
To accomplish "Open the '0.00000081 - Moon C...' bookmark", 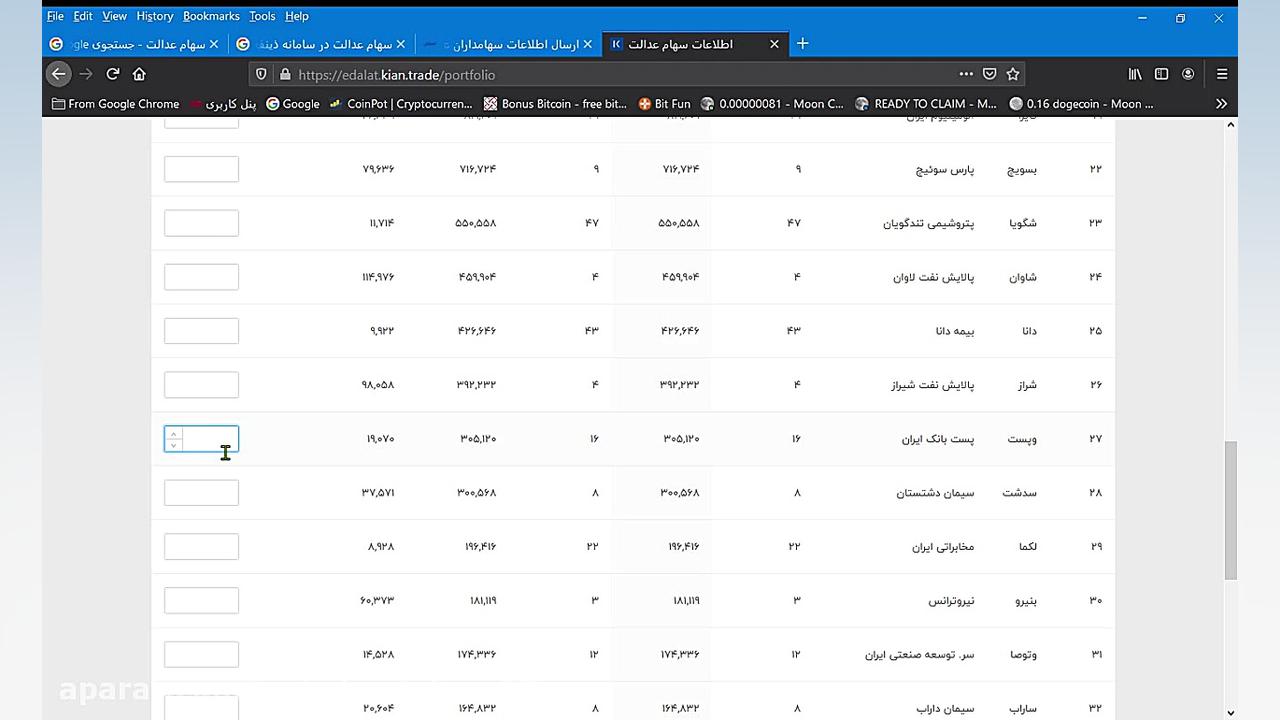I will [773, 104].
